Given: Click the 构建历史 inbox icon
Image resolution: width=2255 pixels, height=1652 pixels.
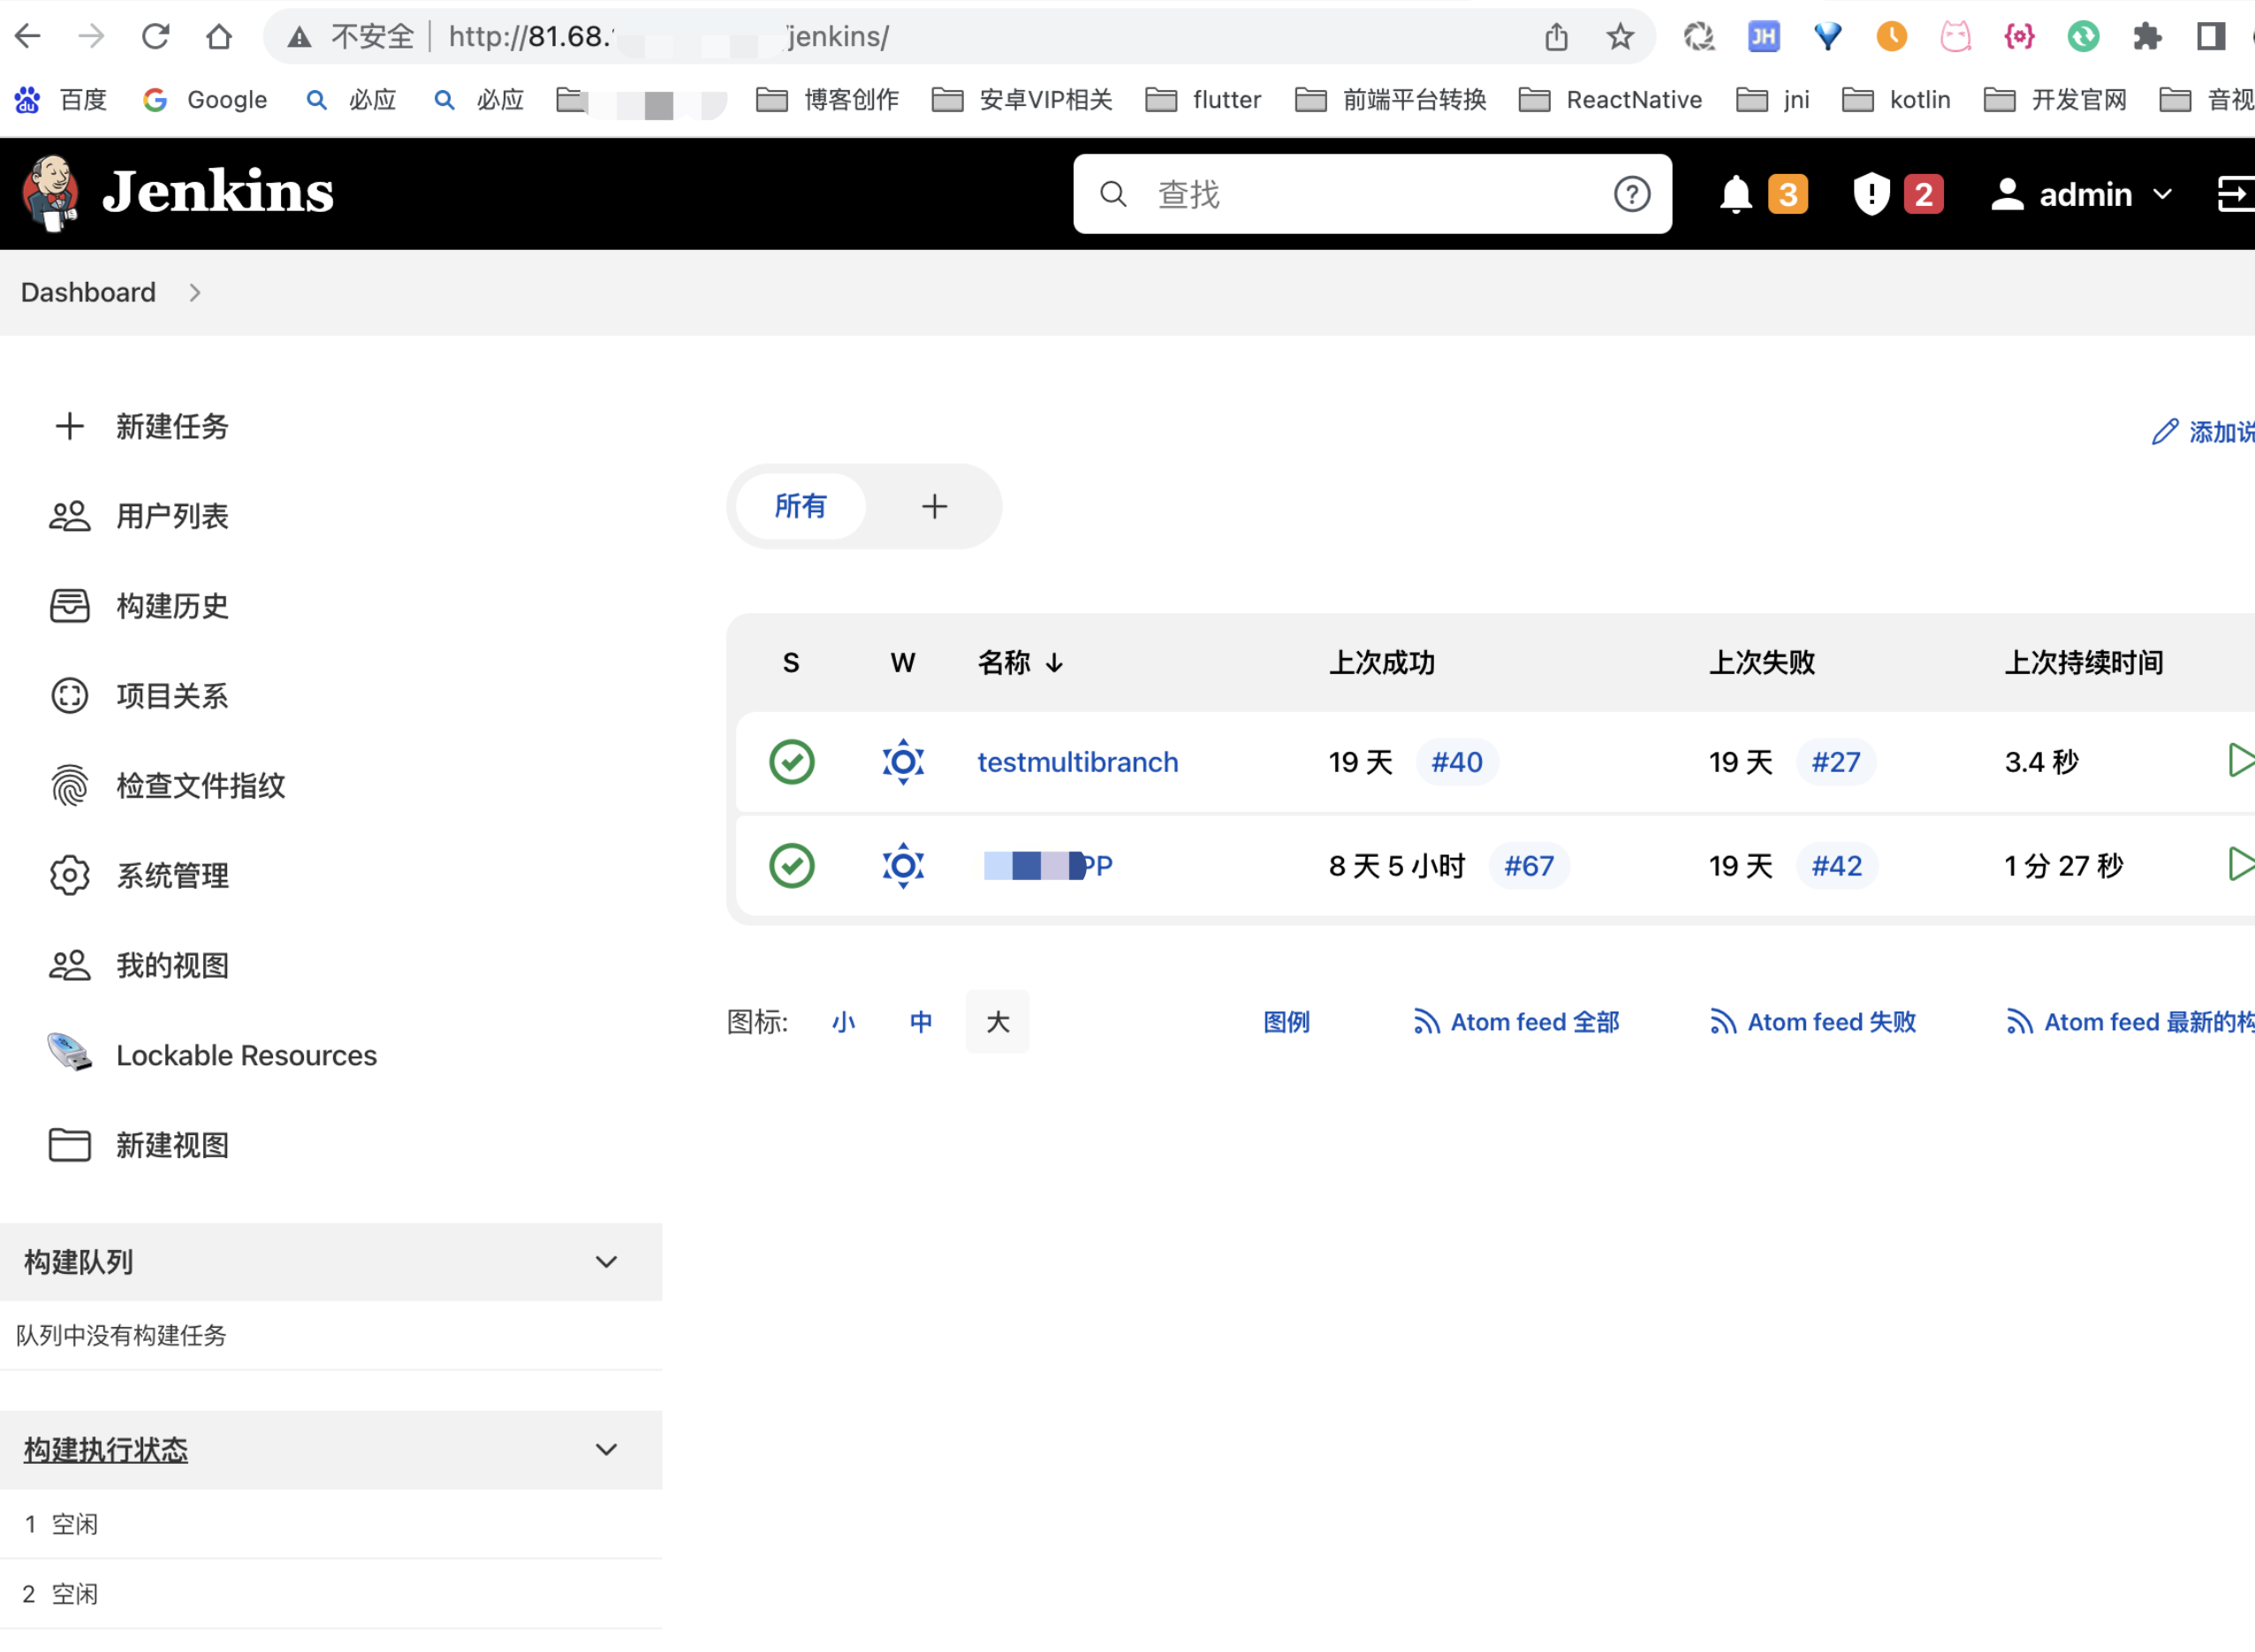Looking at the screenshot, I should coord(69,606).
